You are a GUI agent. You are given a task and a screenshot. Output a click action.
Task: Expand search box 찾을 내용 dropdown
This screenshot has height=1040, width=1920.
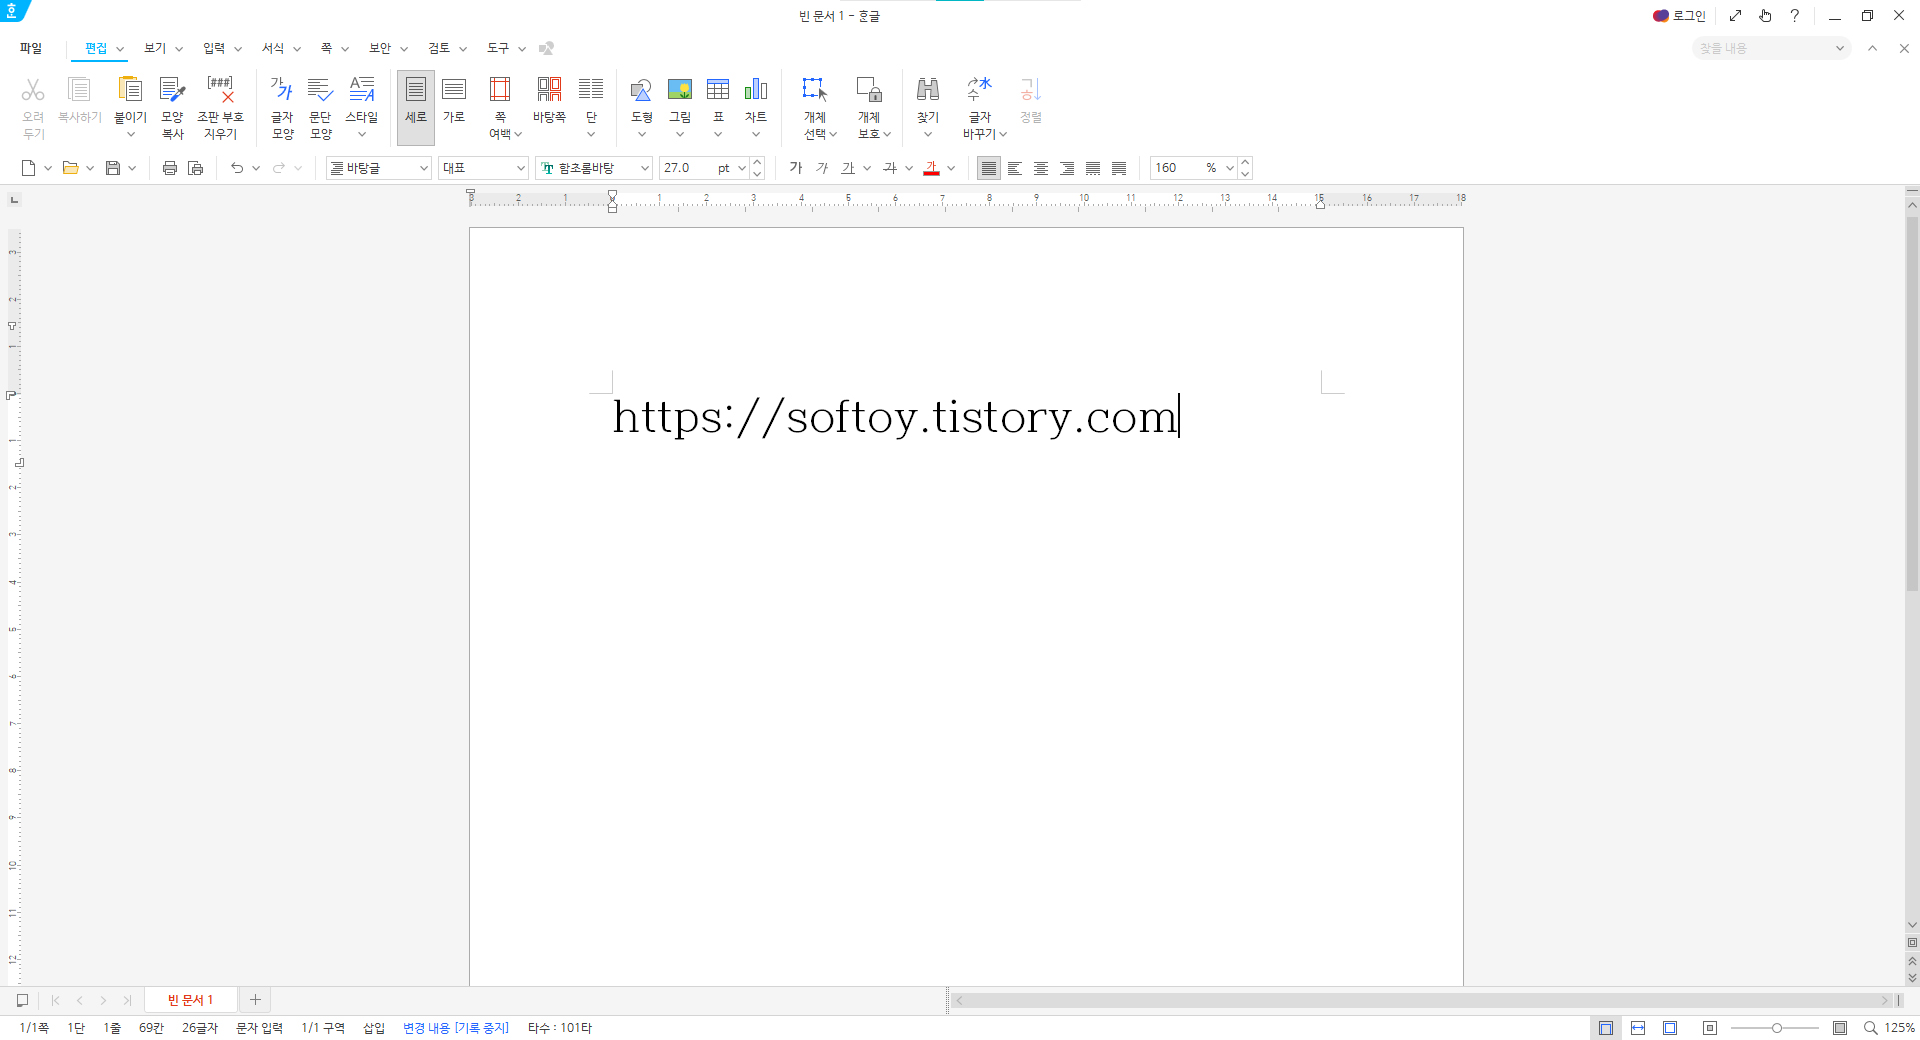pyautogui.click(x=1839, y=48)
